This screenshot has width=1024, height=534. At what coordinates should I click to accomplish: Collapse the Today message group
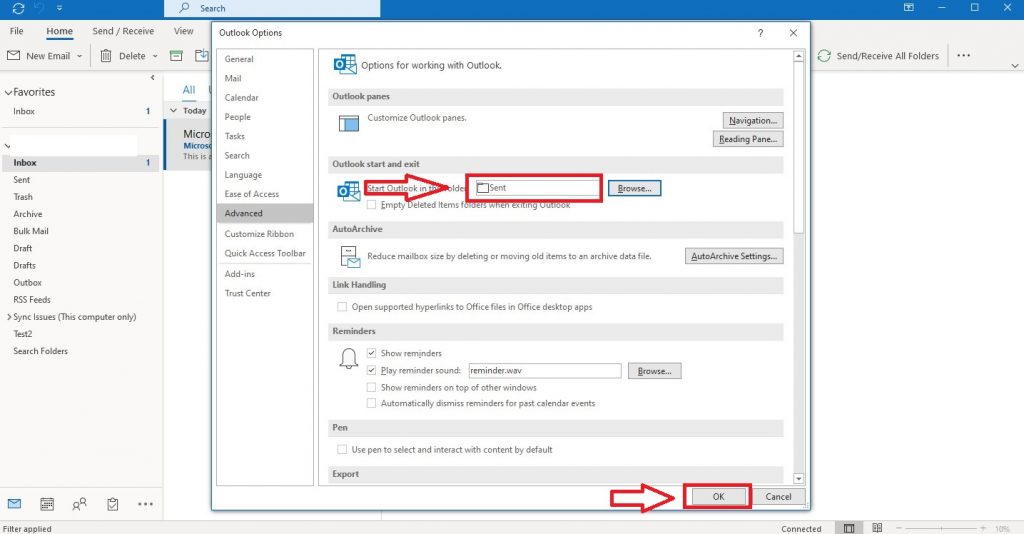[173, 111]
